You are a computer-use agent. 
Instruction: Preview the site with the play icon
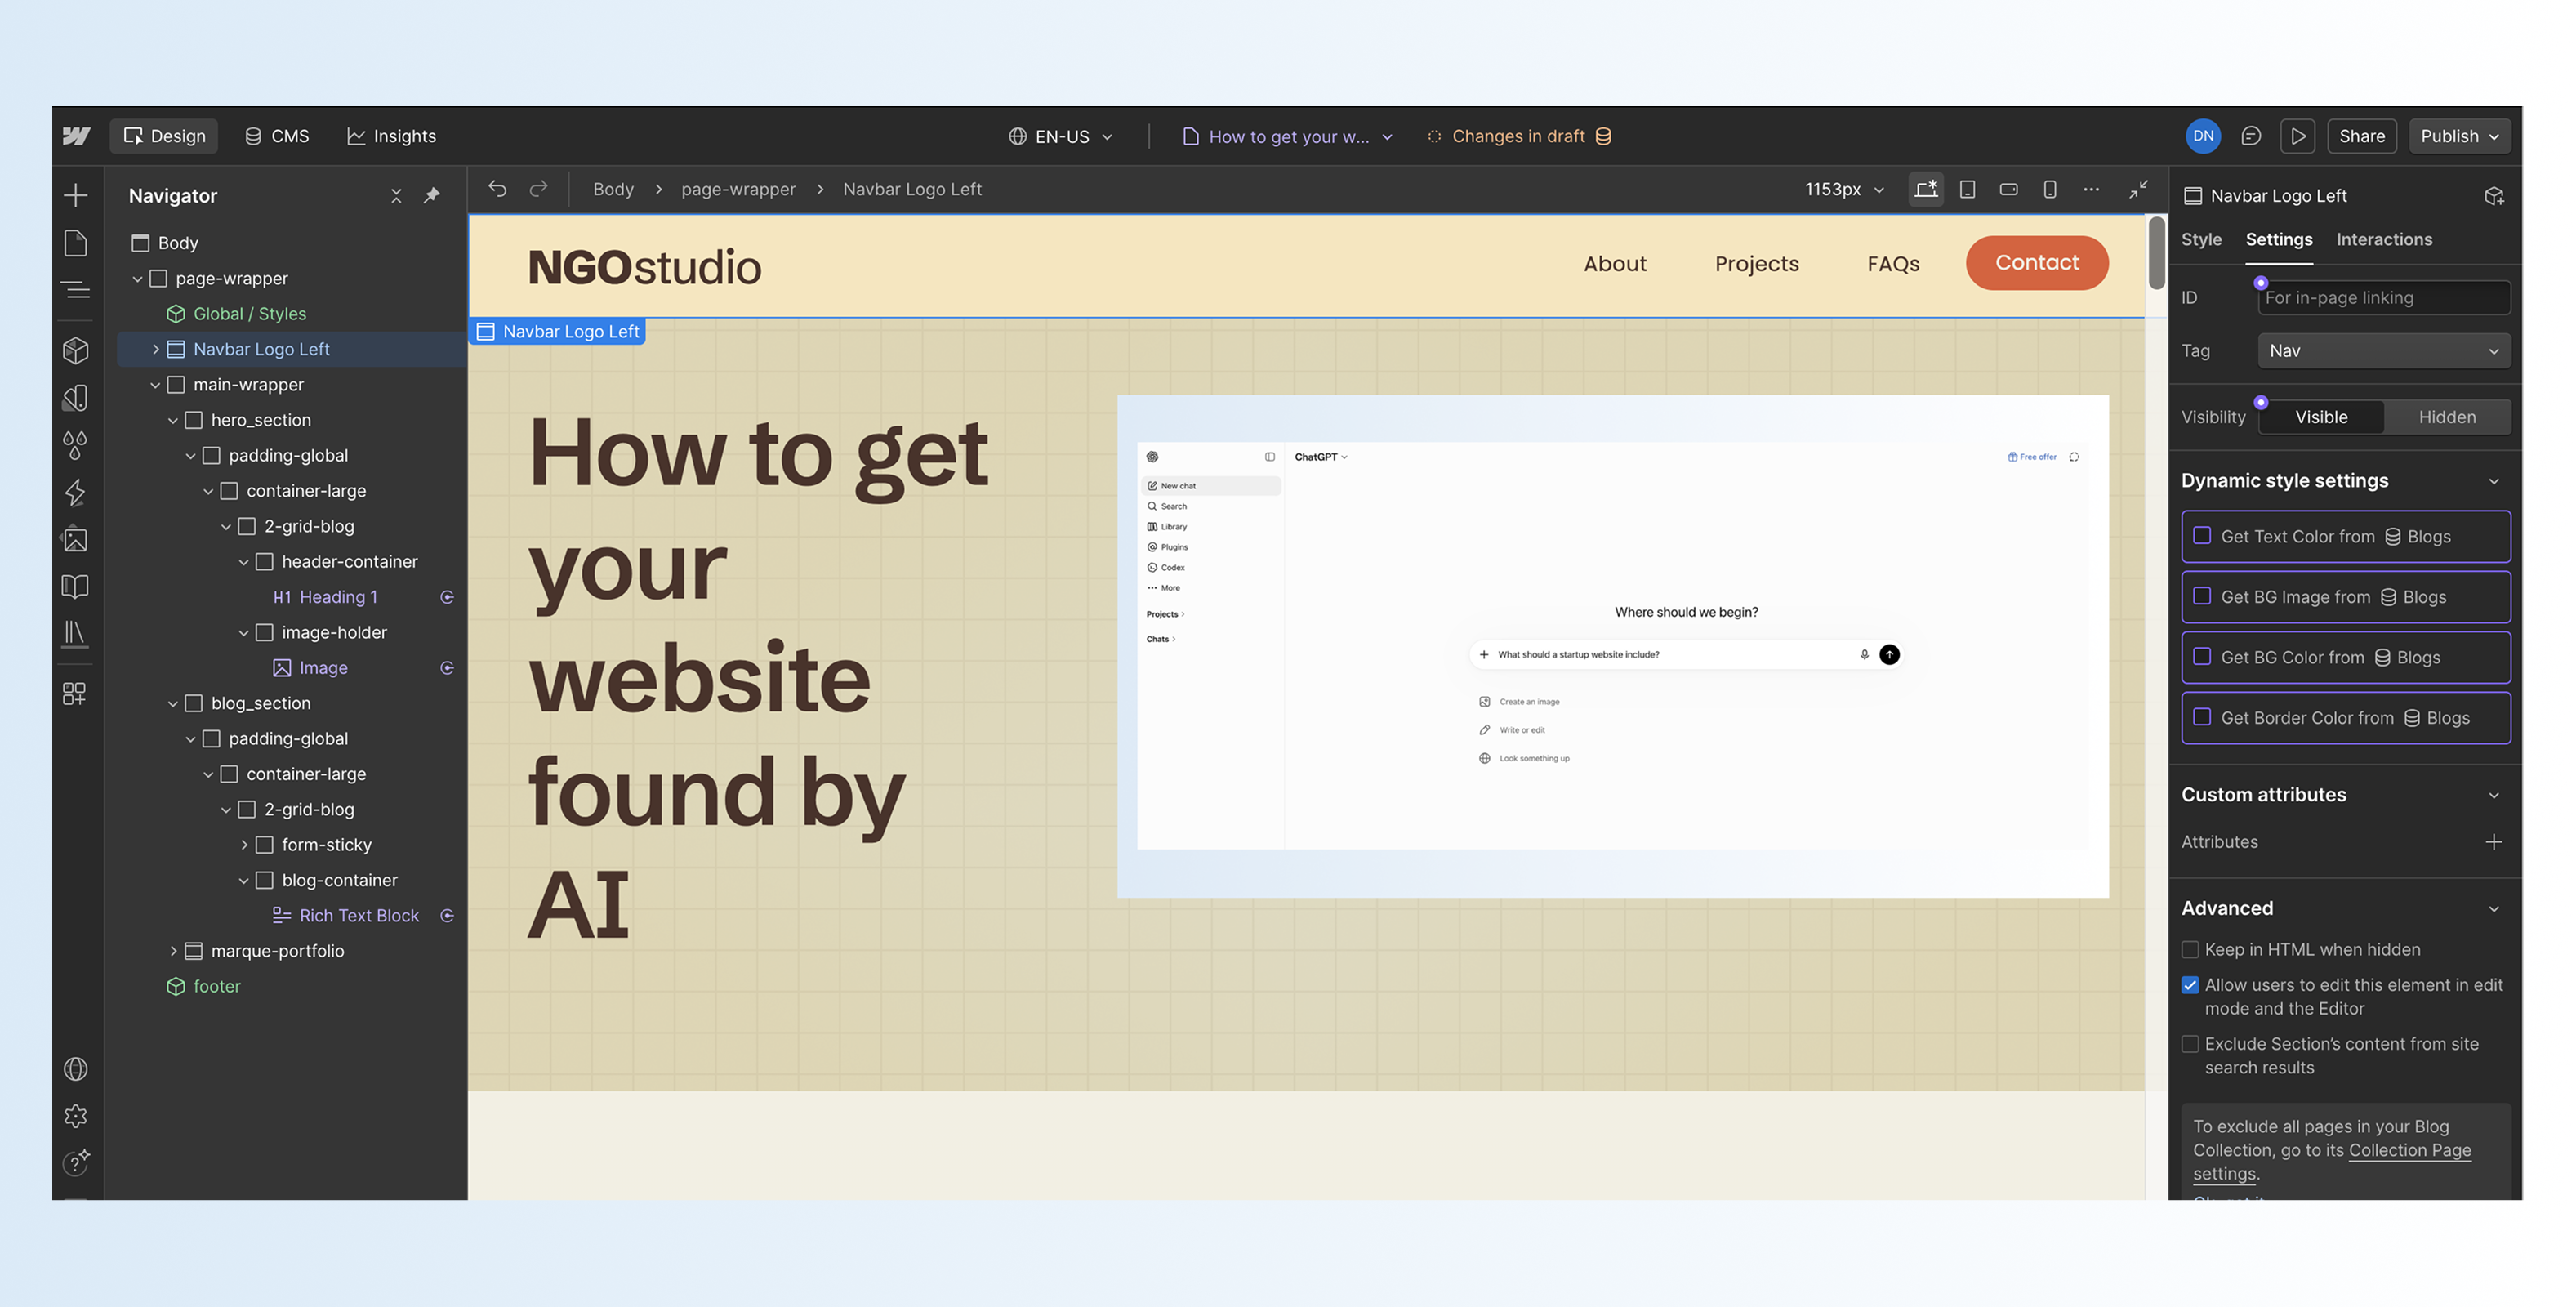(x=2298, y=136)
